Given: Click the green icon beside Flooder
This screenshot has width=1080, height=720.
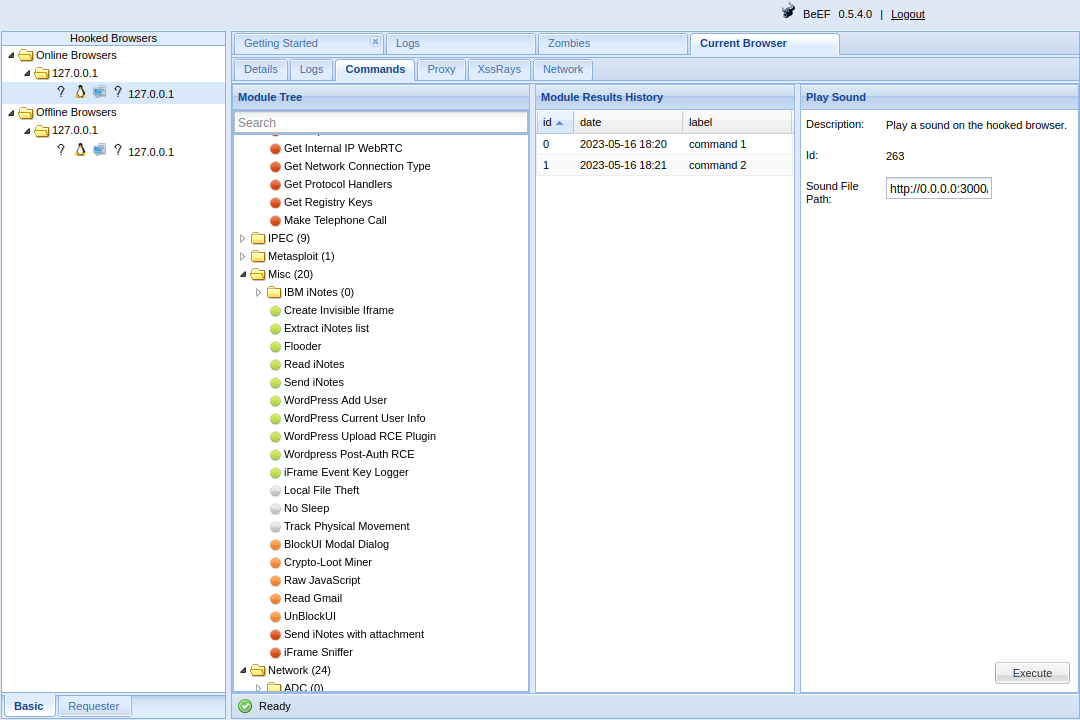Looking at the screenshot, I should pyautogui.click(x=275, y=347).
